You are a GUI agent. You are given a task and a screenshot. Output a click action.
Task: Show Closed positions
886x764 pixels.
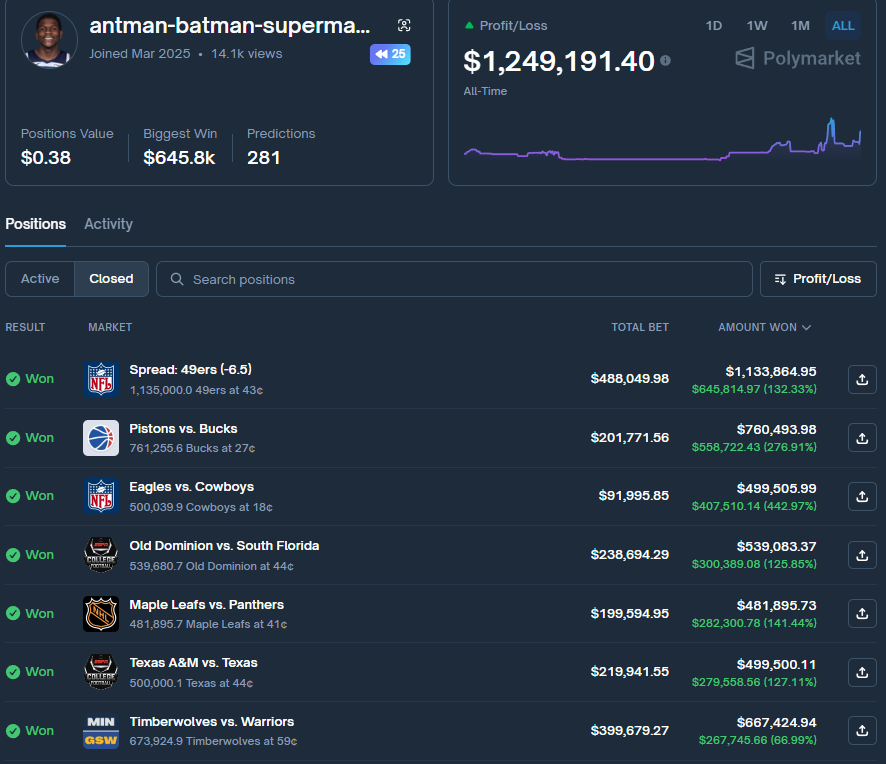(x=111, y=279)
